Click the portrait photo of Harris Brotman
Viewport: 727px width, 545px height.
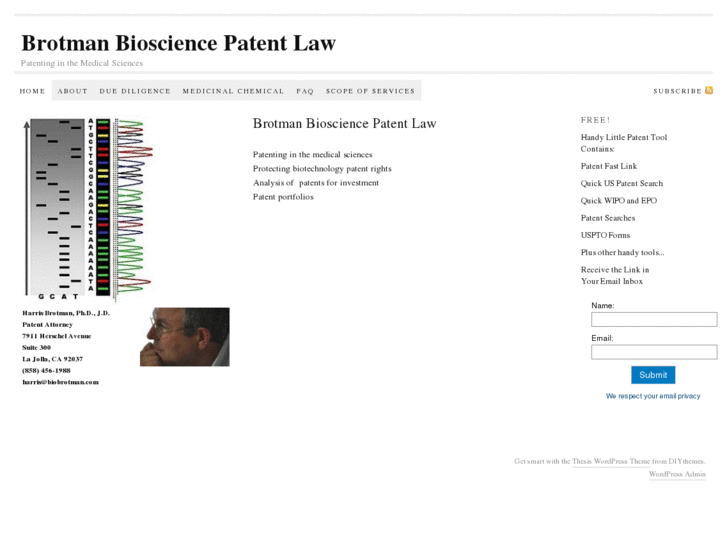[184, 337]
